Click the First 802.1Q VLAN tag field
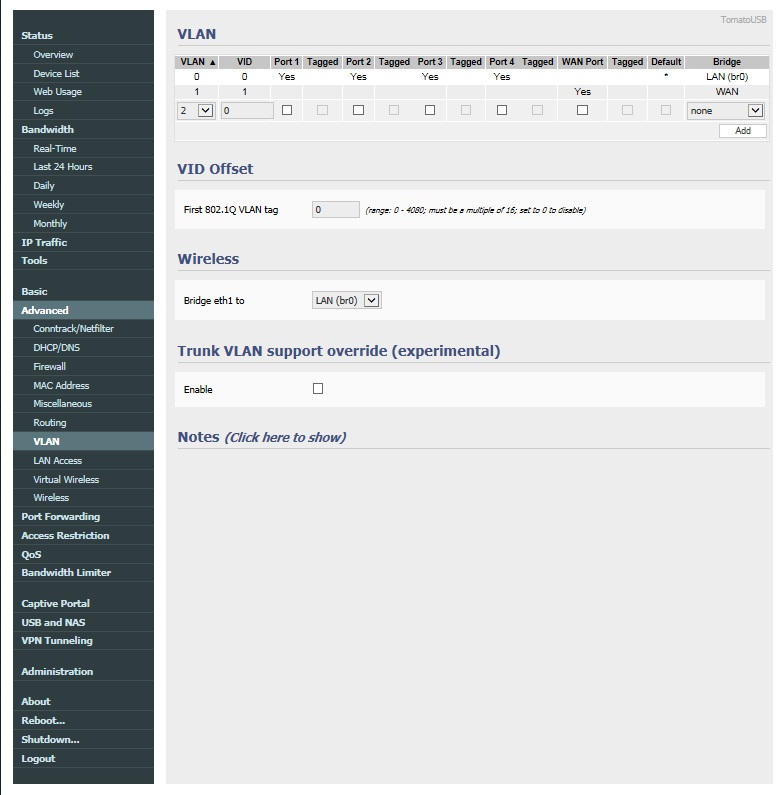This screenshot has height=795, width=783. [x=336, y=210]
